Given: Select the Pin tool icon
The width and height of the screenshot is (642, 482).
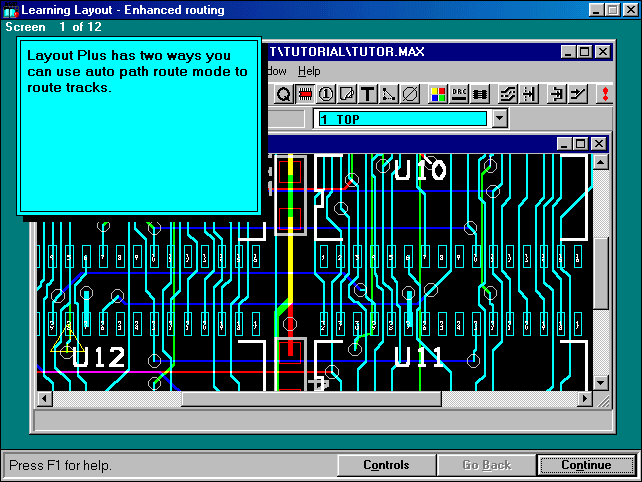Looking at the screenshot, I should click(x=326, y=95).
